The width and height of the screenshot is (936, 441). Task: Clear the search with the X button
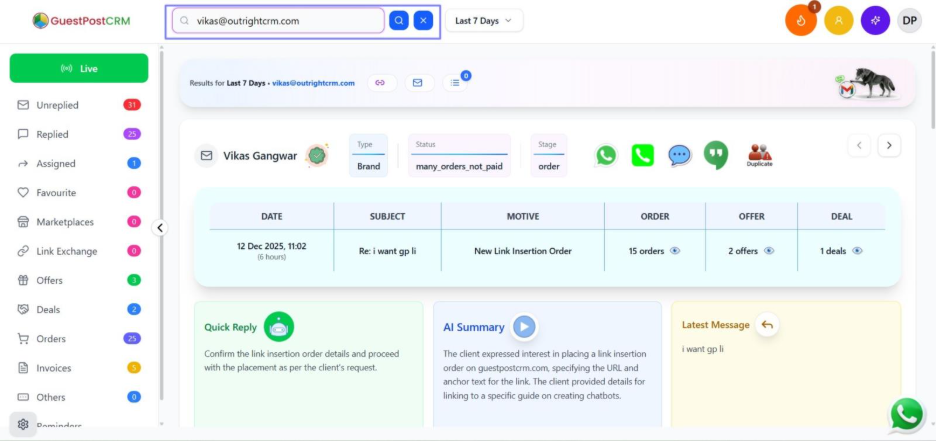[x=424, y=20]
